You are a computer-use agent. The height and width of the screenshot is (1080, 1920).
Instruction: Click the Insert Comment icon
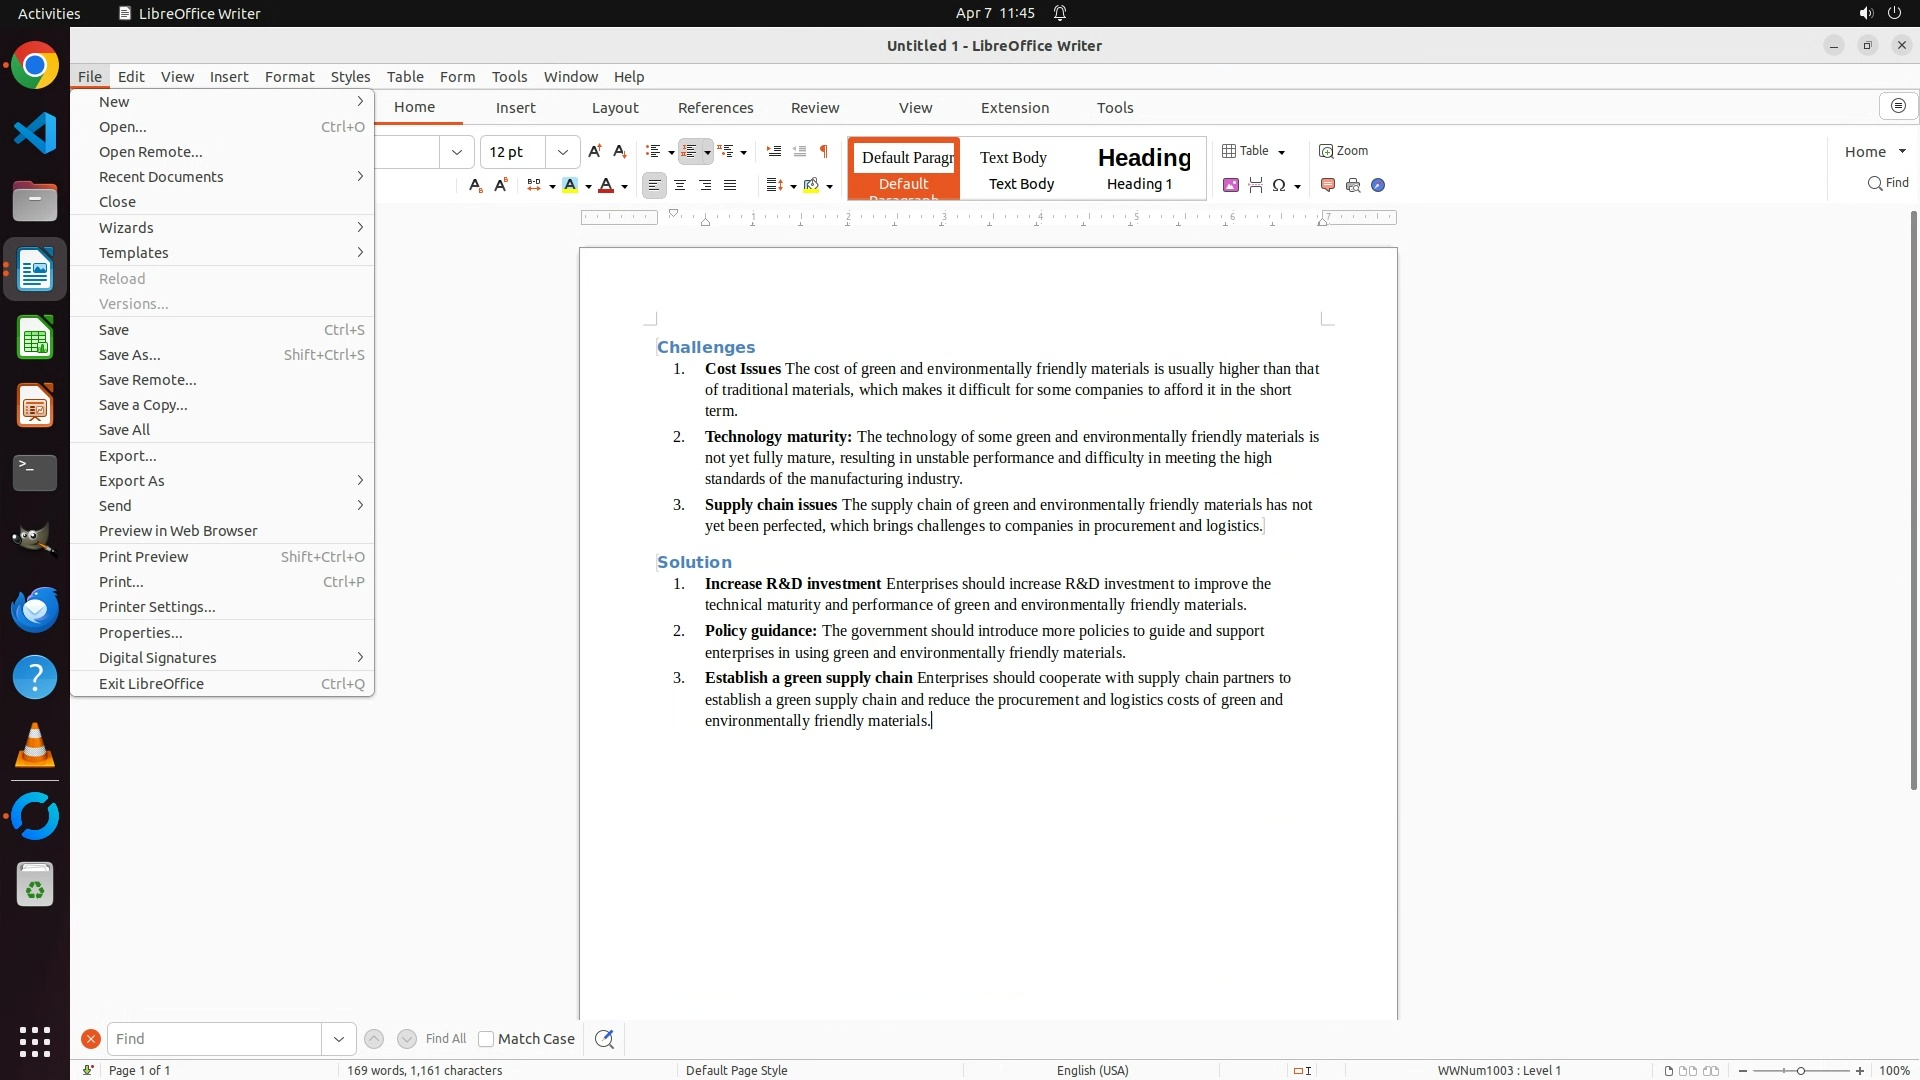tap(1328, 185)
